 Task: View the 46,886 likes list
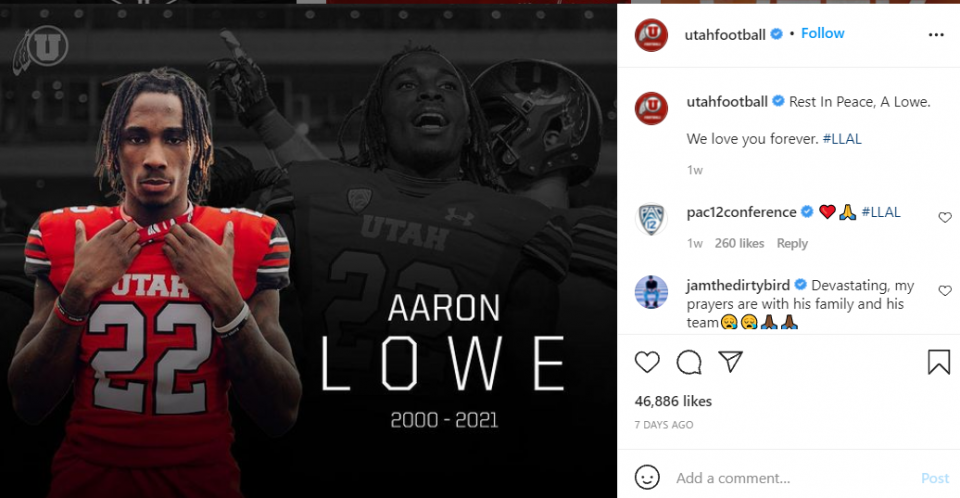coord(673,401)
